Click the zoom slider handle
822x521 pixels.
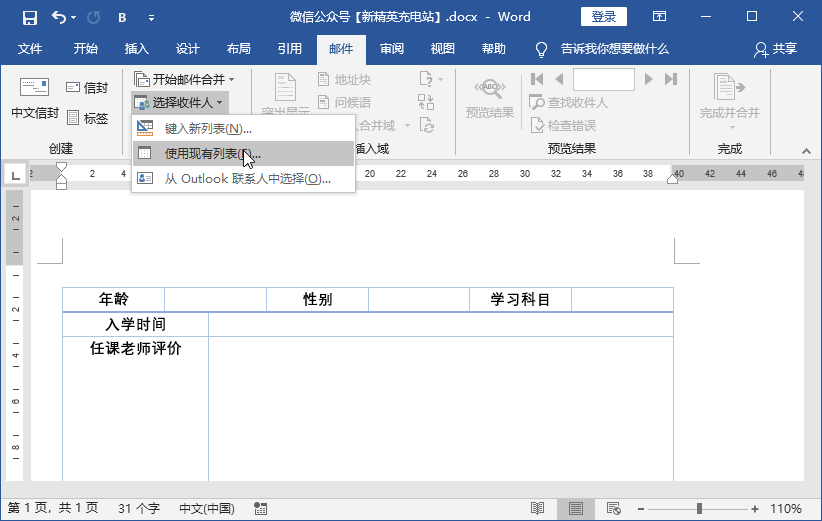(x=699, y=508)
